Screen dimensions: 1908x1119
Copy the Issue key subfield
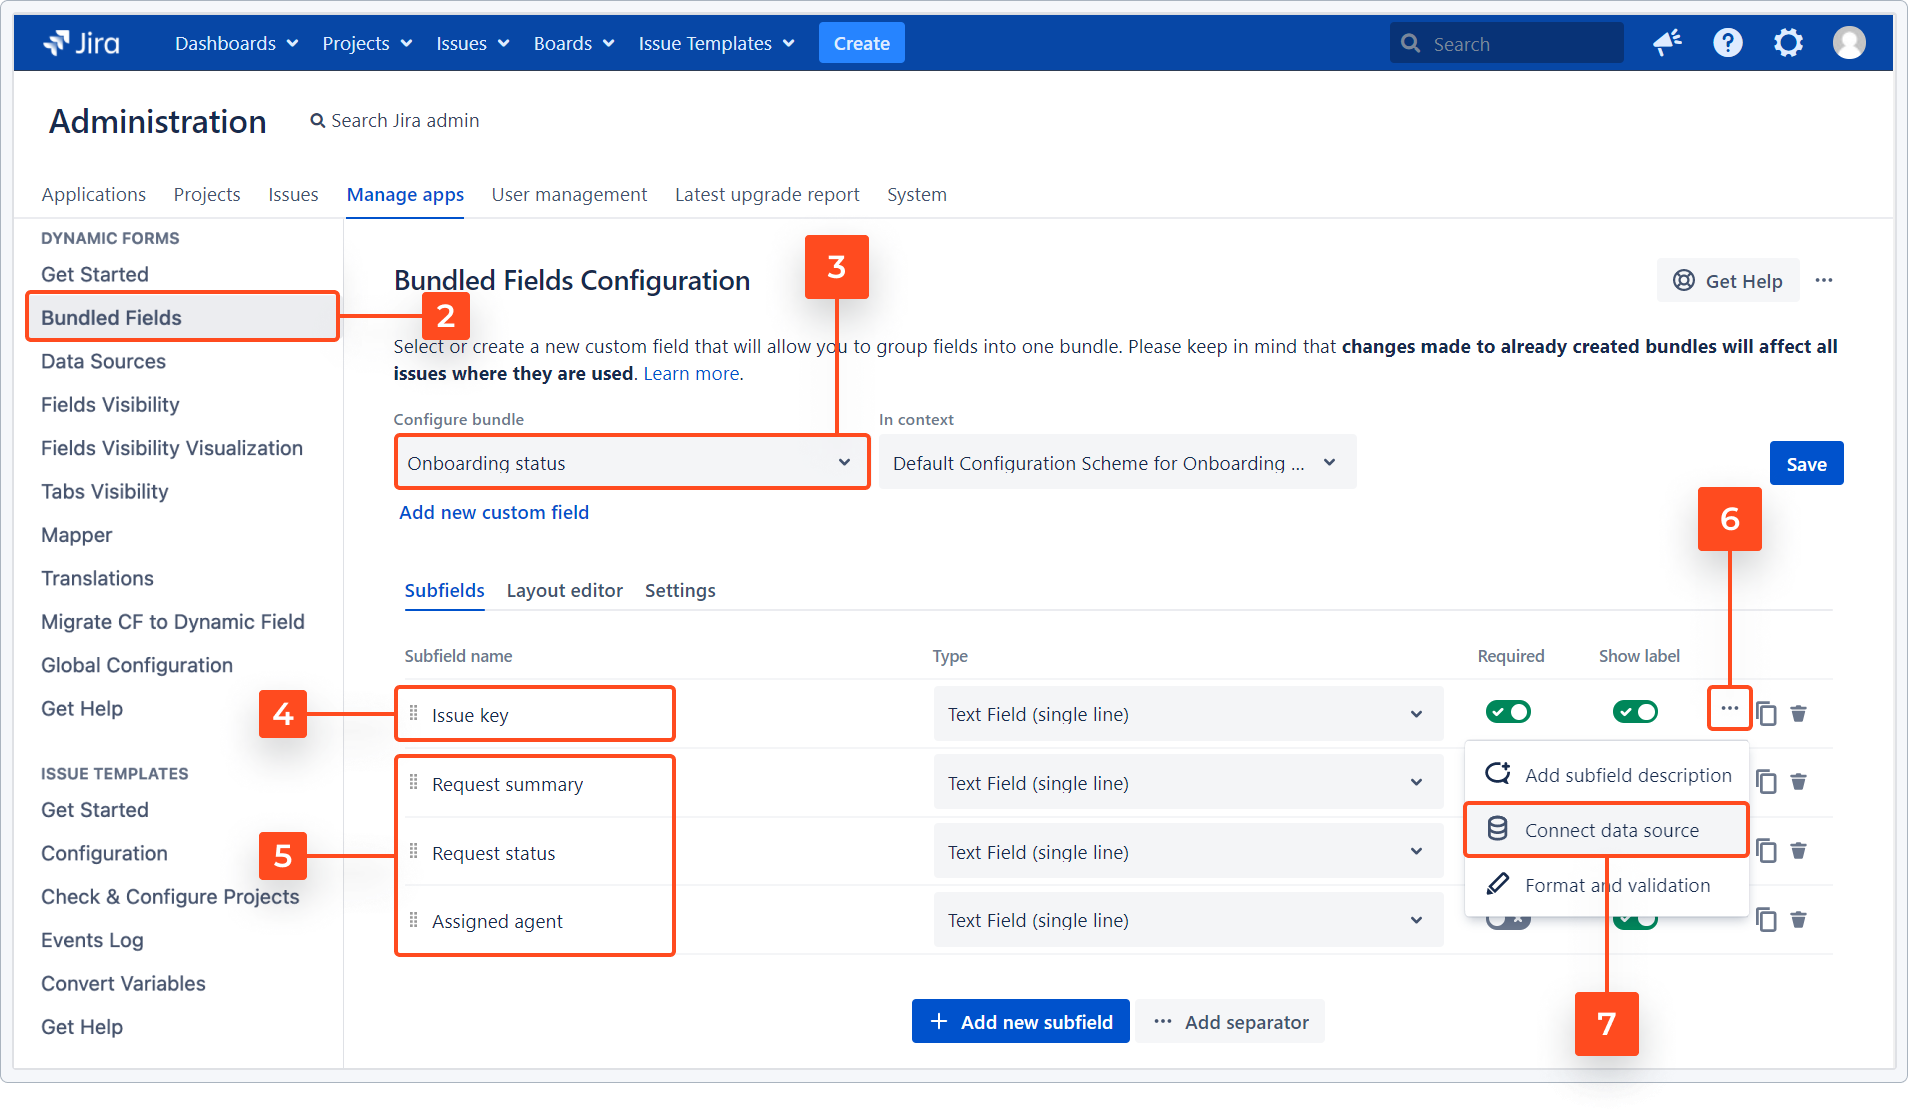click(x=1767, y=713)
